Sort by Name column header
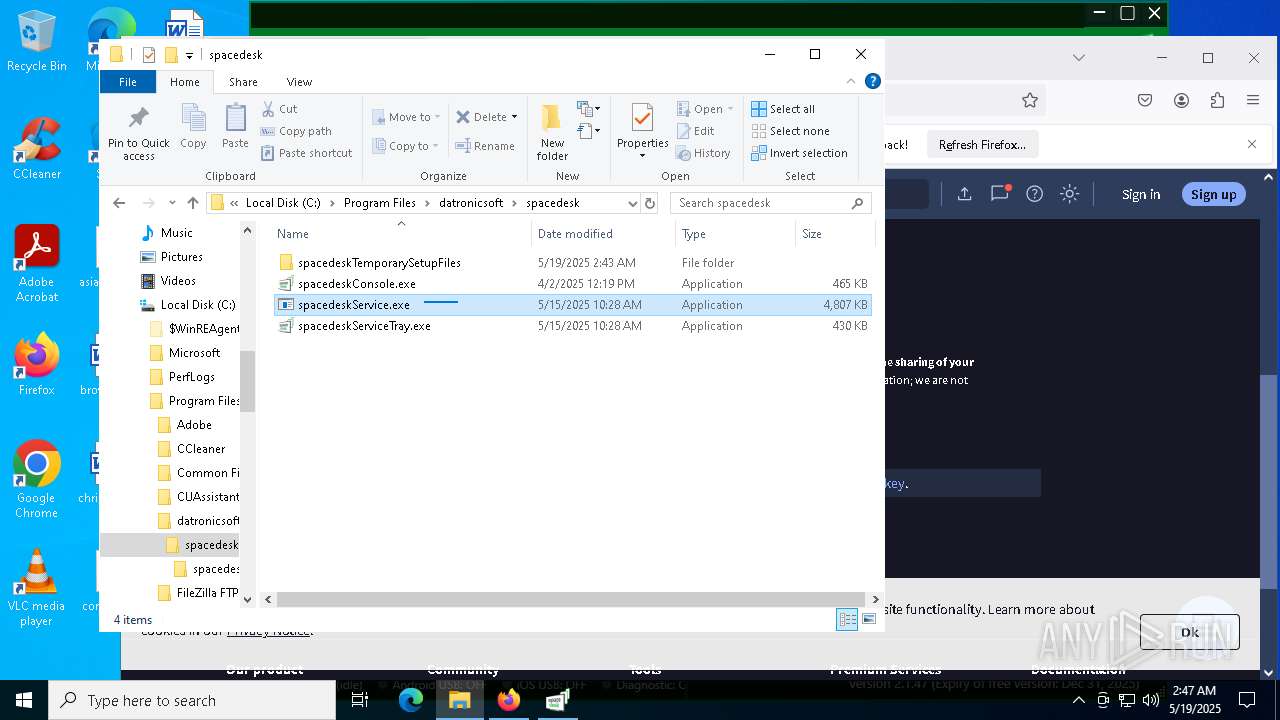 coord(402,234)
